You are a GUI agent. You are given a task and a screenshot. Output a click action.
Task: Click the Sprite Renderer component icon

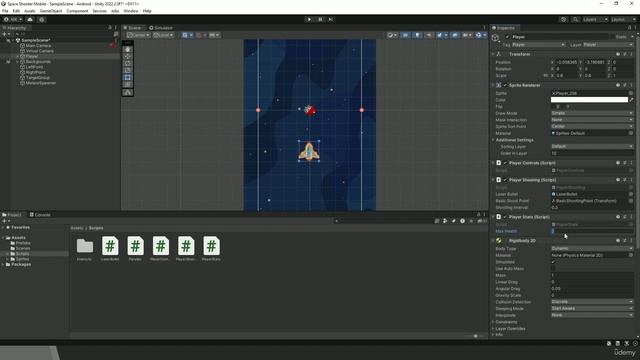(499, 85)
